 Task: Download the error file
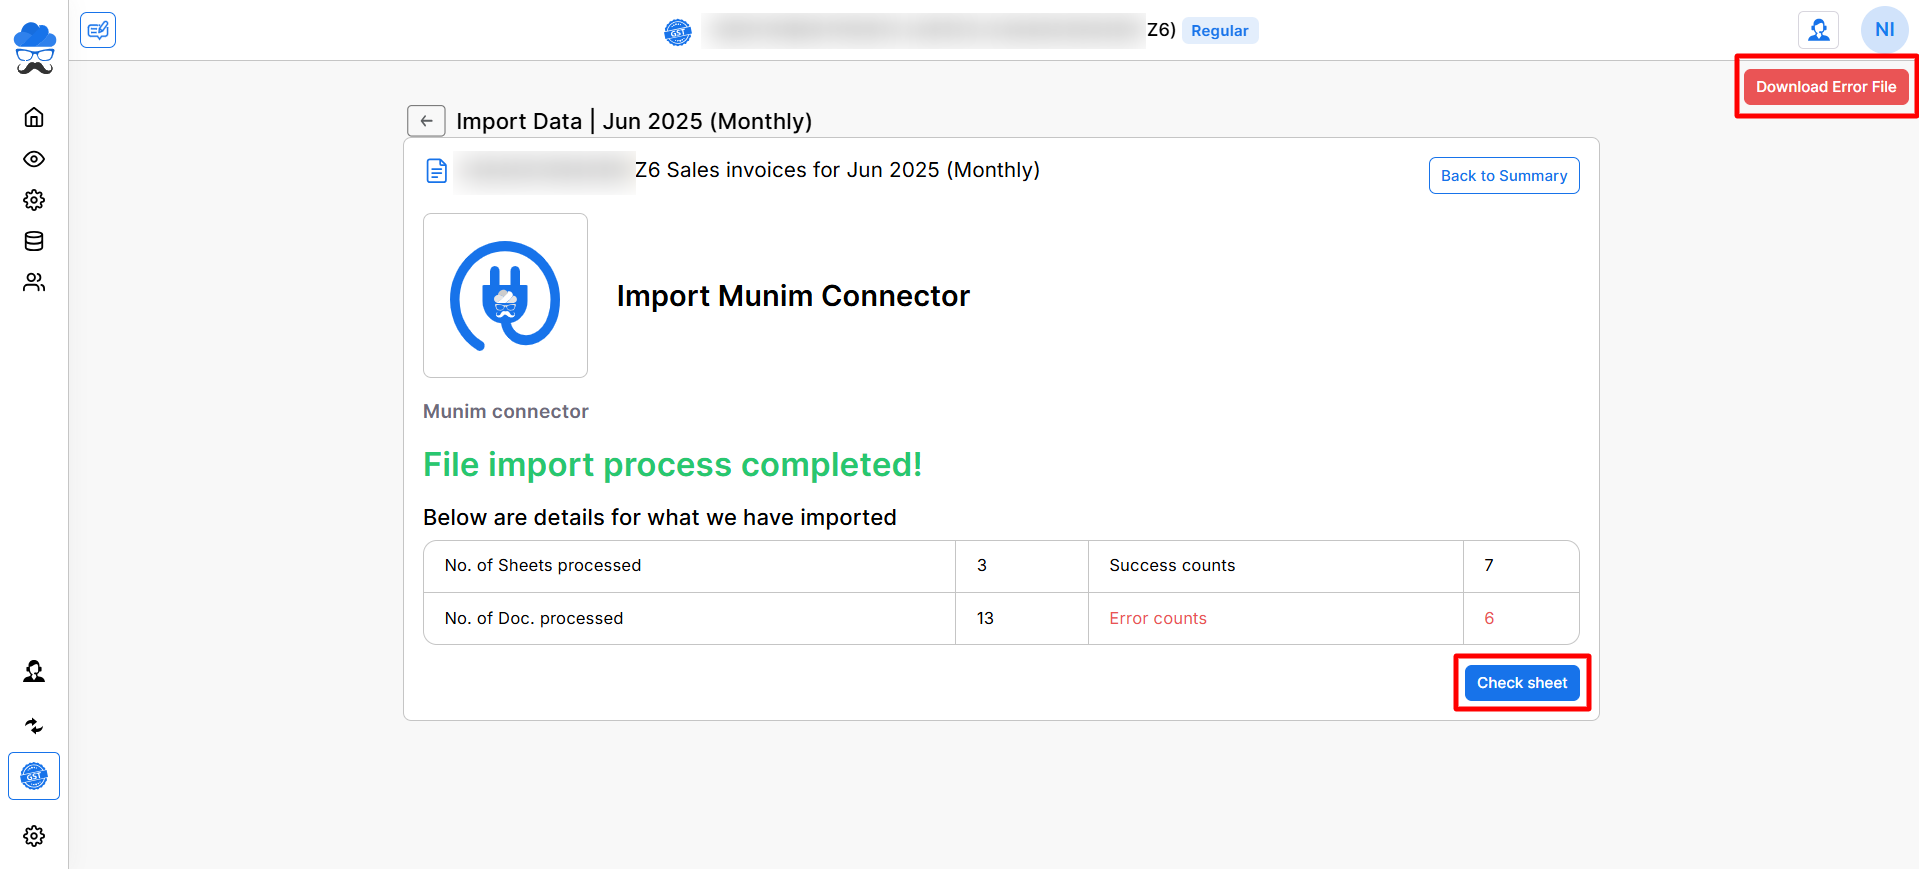pos(1826,87)
